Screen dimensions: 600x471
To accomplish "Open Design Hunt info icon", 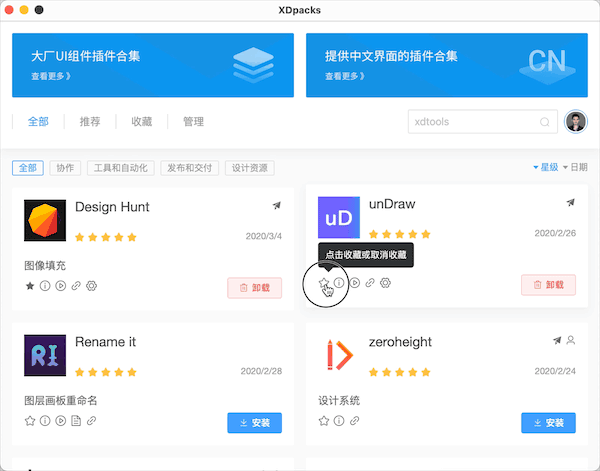I will pos(45,286).
